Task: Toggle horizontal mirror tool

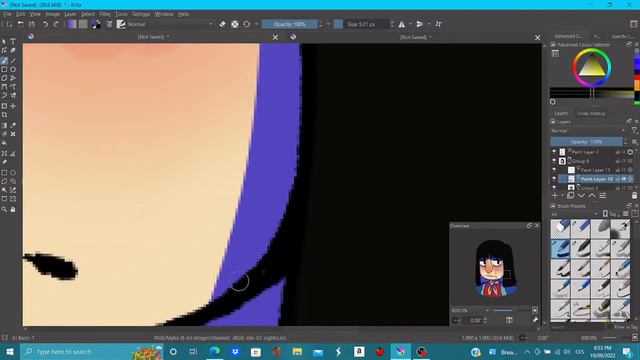Action: pos(402,24)
